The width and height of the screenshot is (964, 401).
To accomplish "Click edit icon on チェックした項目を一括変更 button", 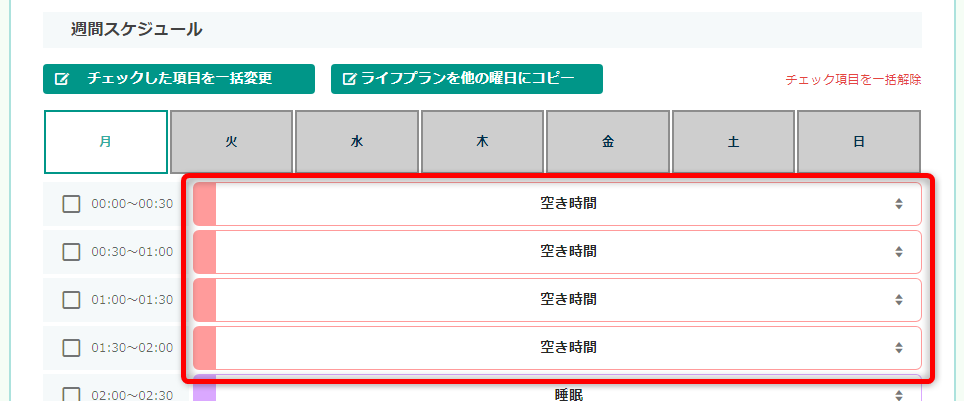I will tap(61, 79).
